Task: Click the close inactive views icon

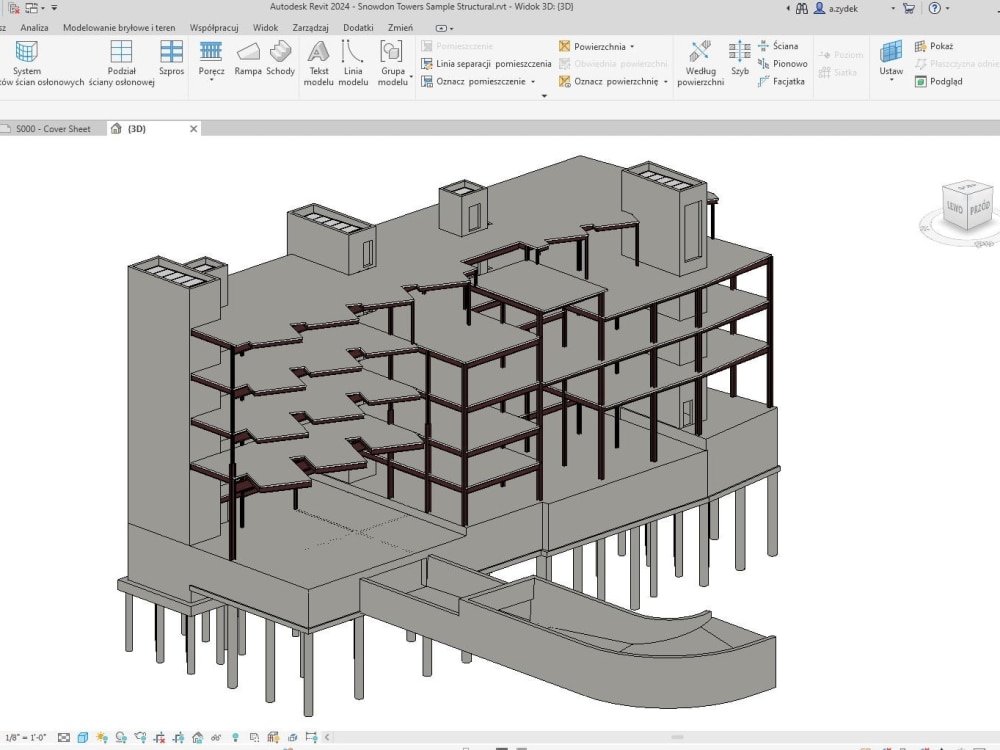Action: [14, 8]
